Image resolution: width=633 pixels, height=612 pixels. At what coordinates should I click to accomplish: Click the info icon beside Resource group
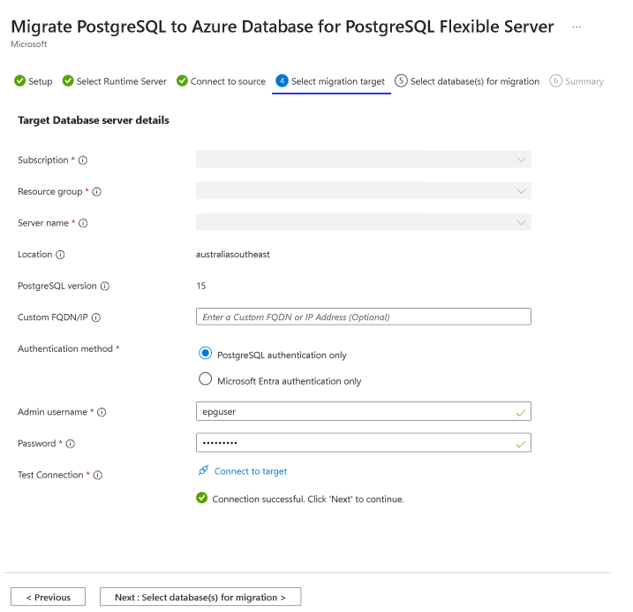click(97, 192)
